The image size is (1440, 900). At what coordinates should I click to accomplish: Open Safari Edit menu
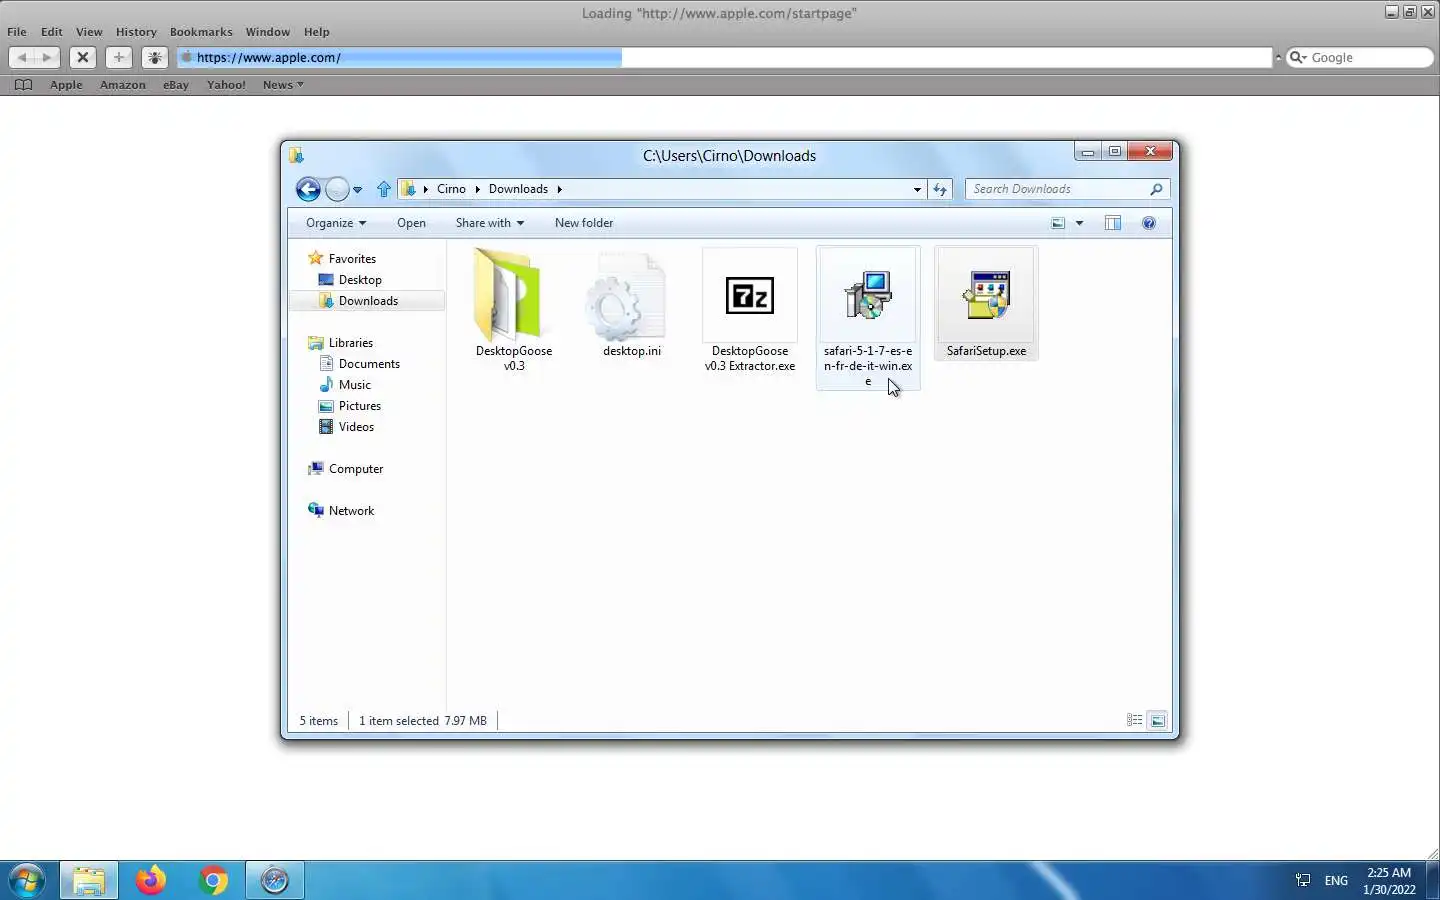(52, 32)
